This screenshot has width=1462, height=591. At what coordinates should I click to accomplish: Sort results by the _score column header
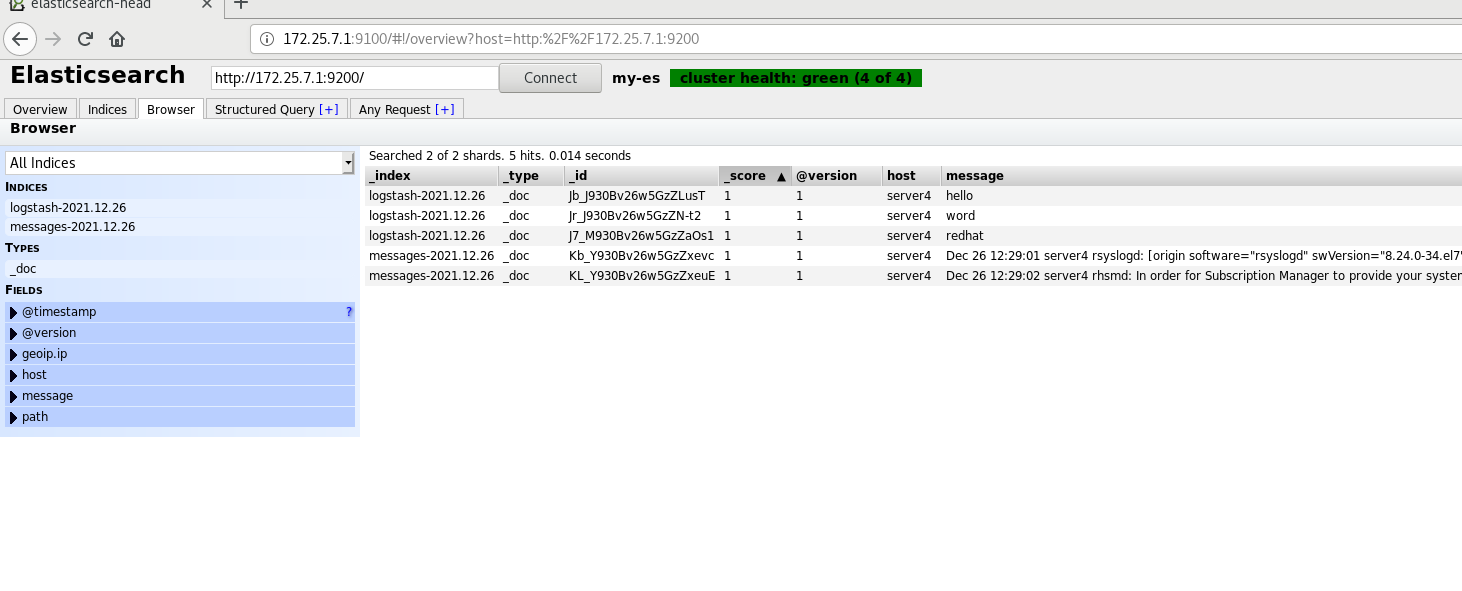coord(755,176)
